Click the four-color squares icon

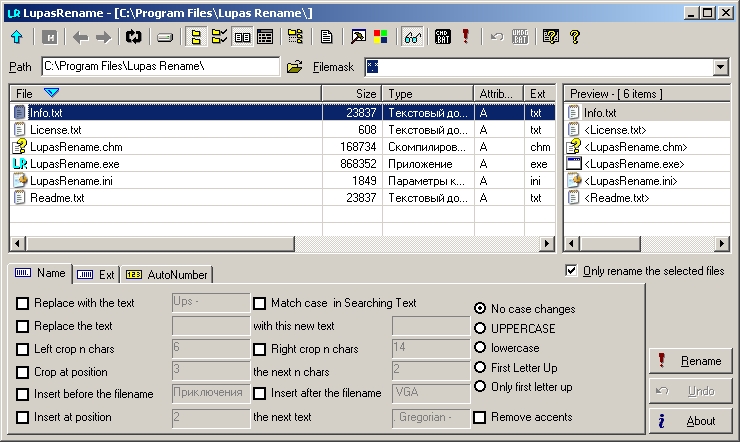pyautogui.click(x=380, y=37)
